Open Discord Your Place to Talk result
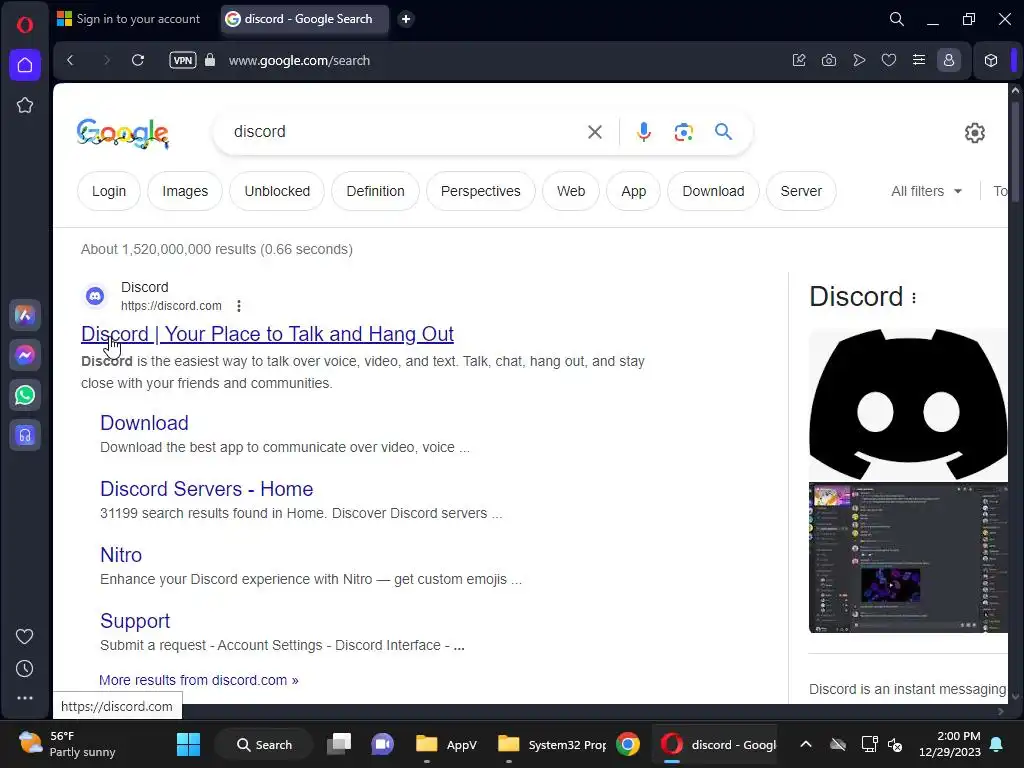 tap(267, 334)
